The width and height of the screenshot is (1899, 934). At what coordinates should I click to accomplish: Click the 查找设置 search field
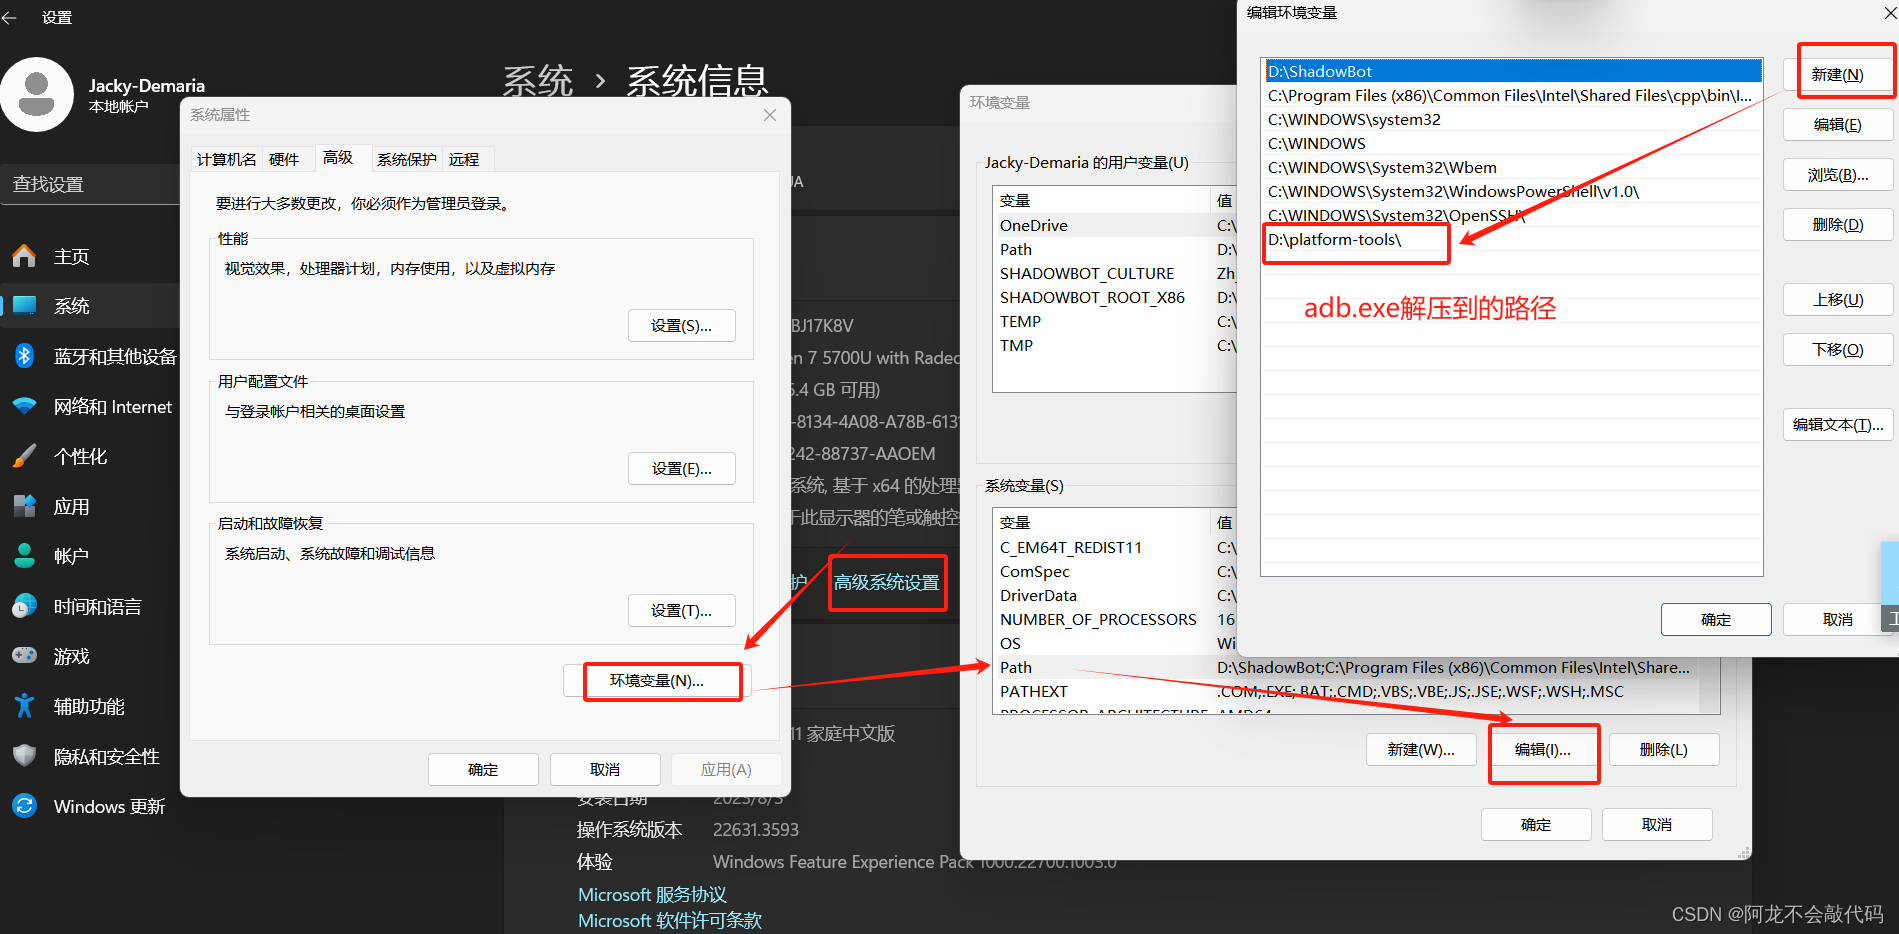click(x=90, y=184)
